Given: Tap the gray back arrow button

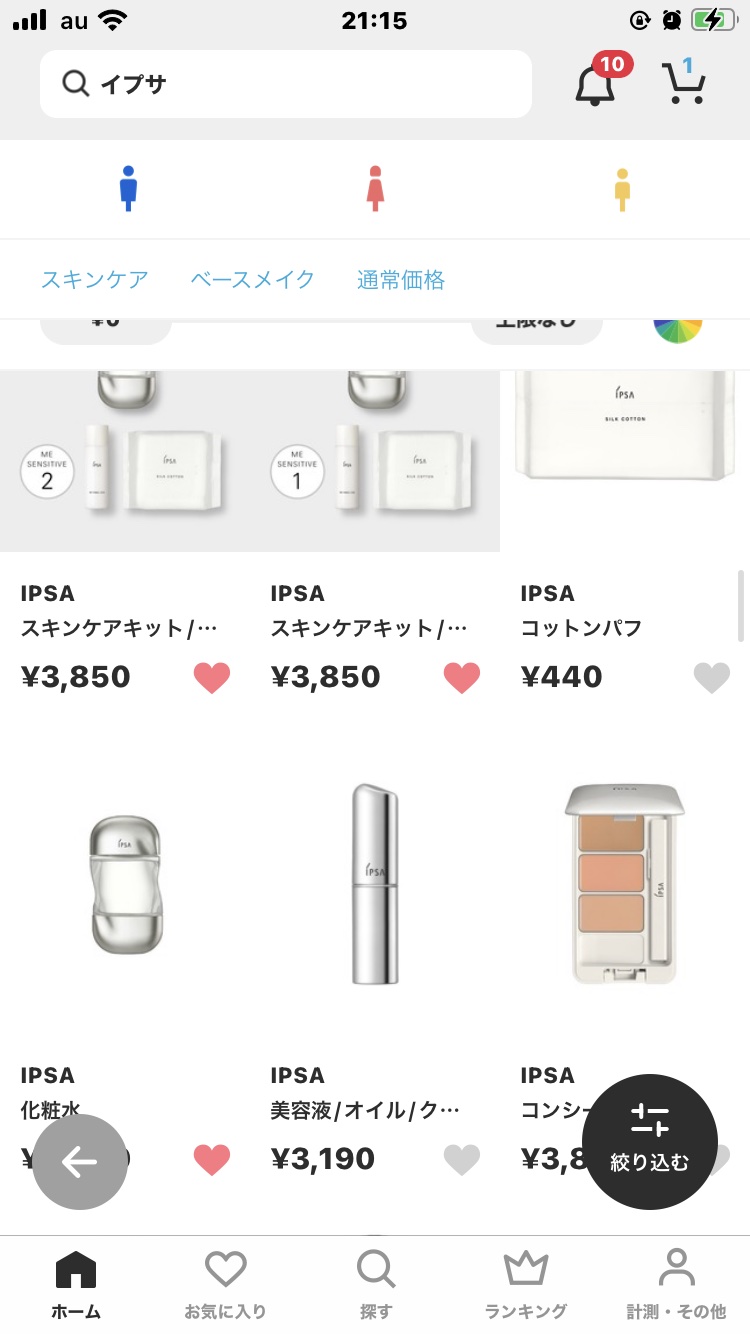Looking at the screenshot, I should (x=80, y=1162).
